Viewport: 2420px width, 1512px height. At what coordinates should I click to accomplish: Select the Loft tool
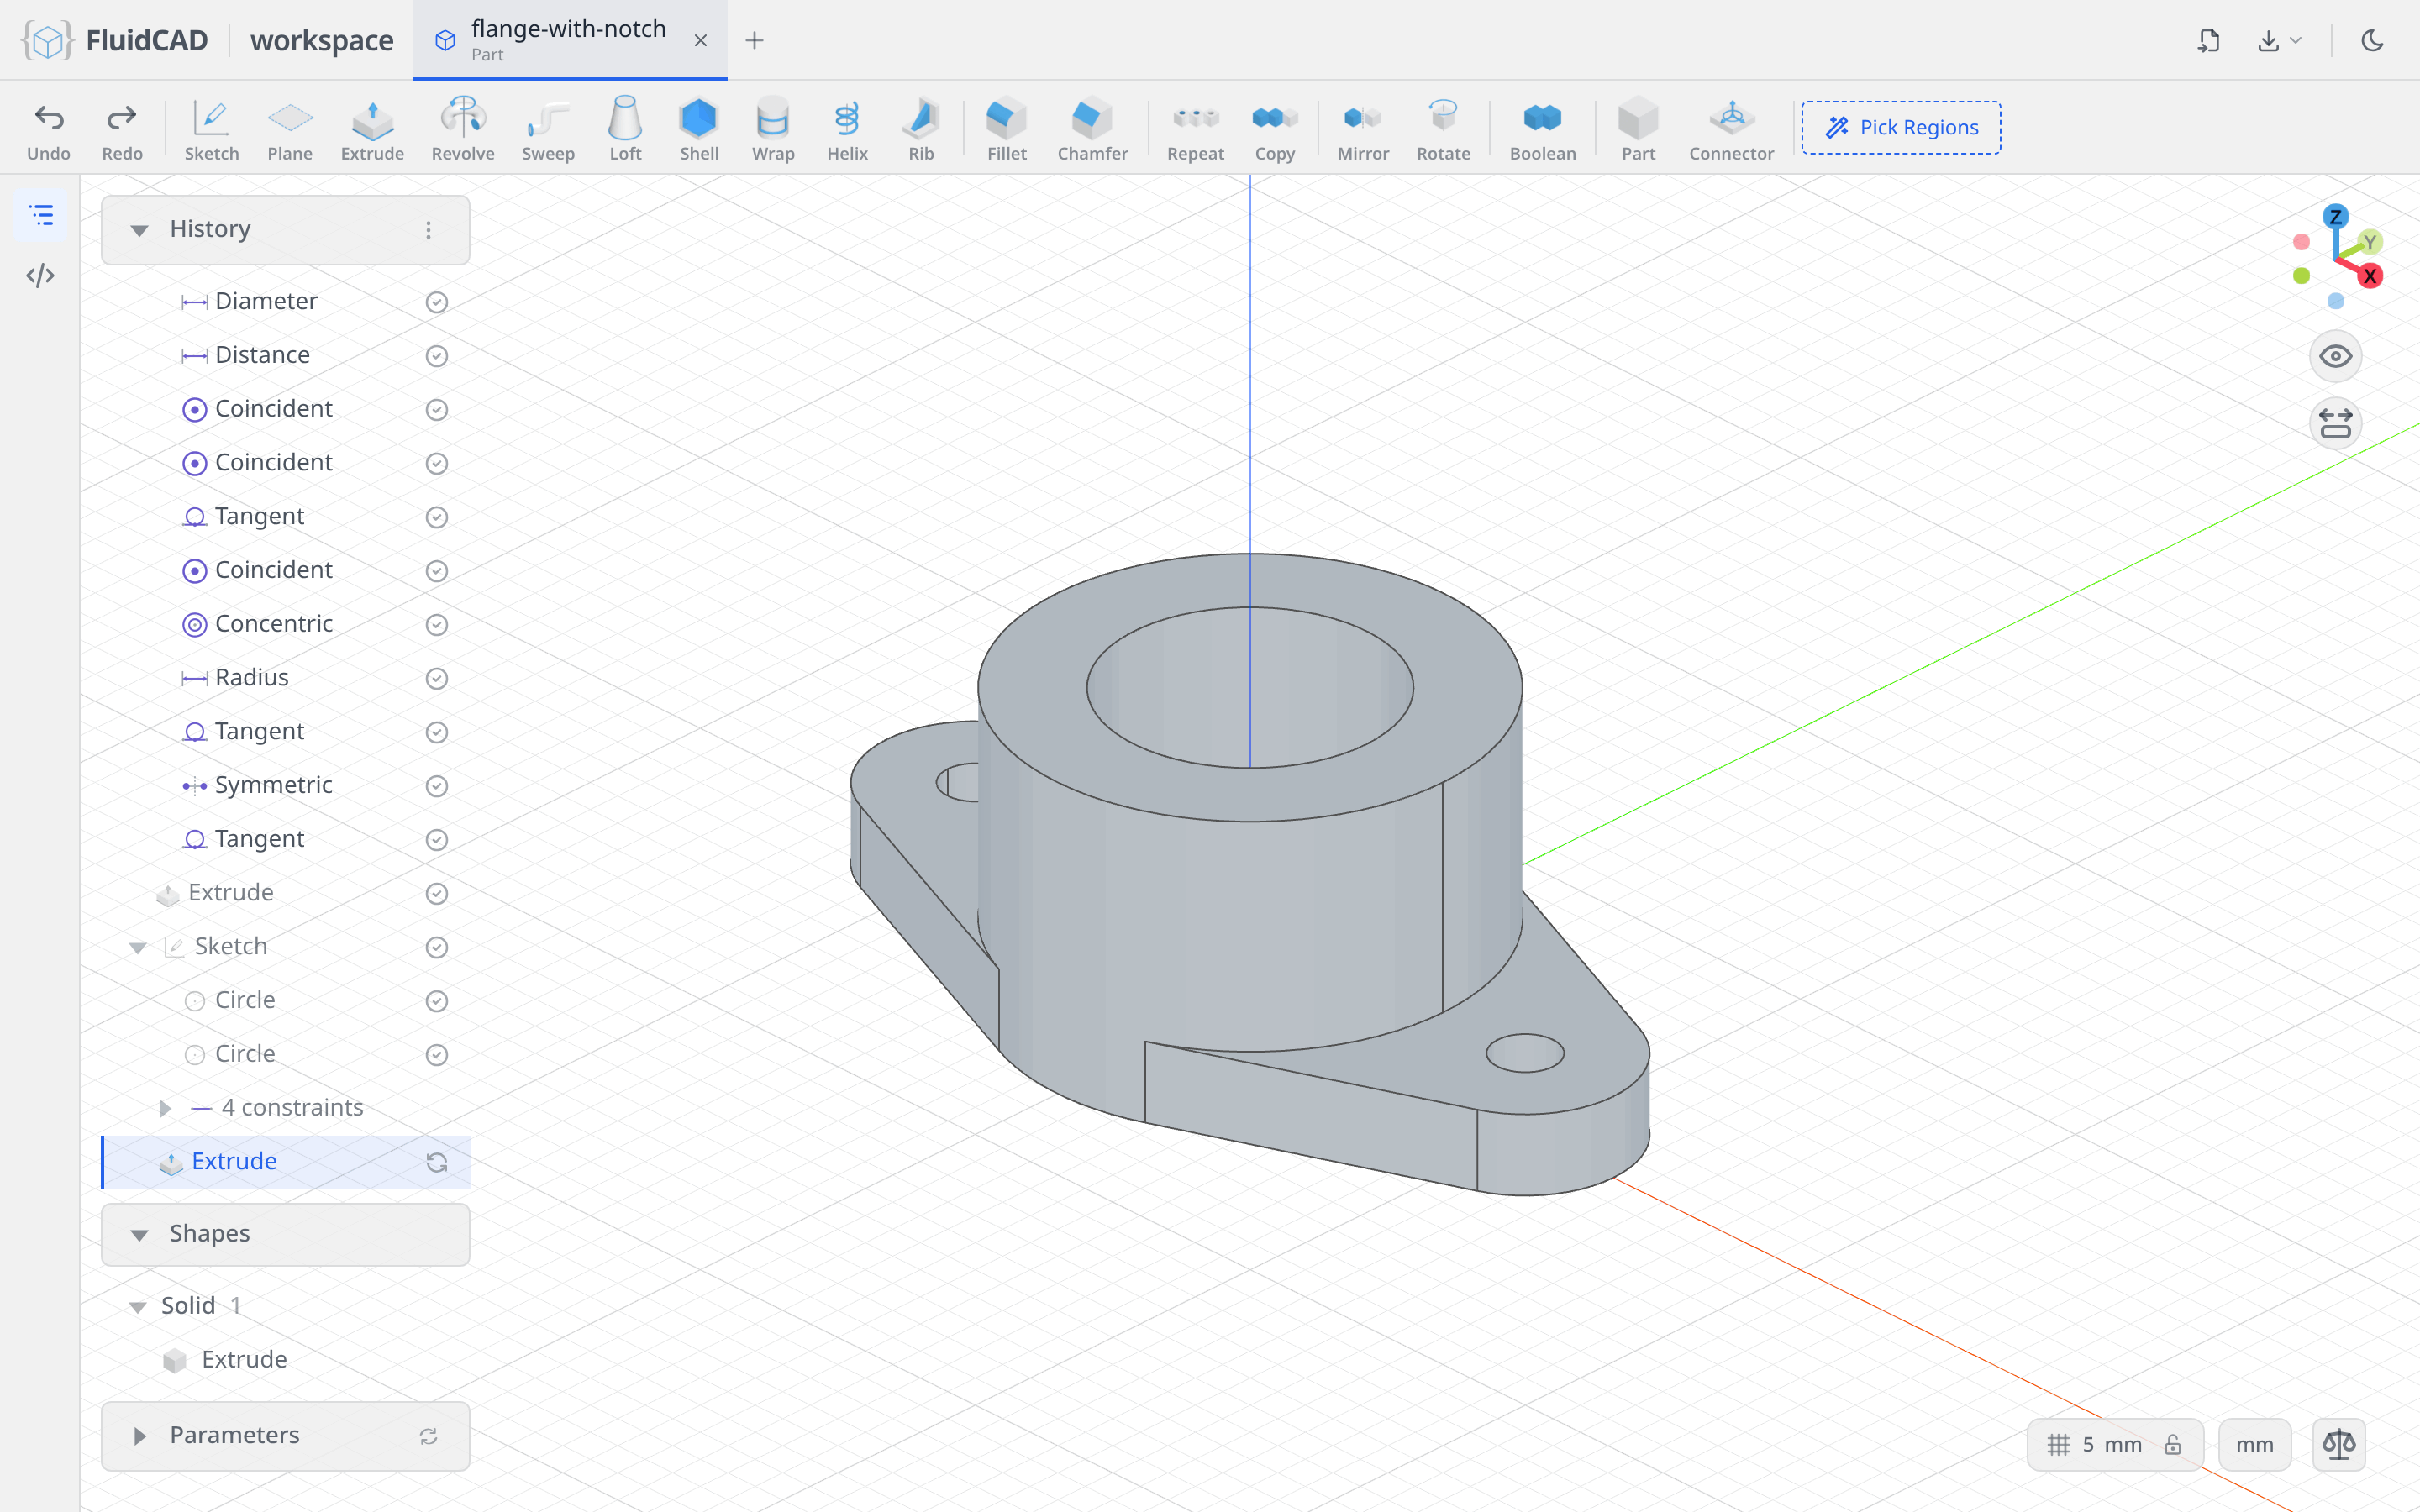point(625,129)
